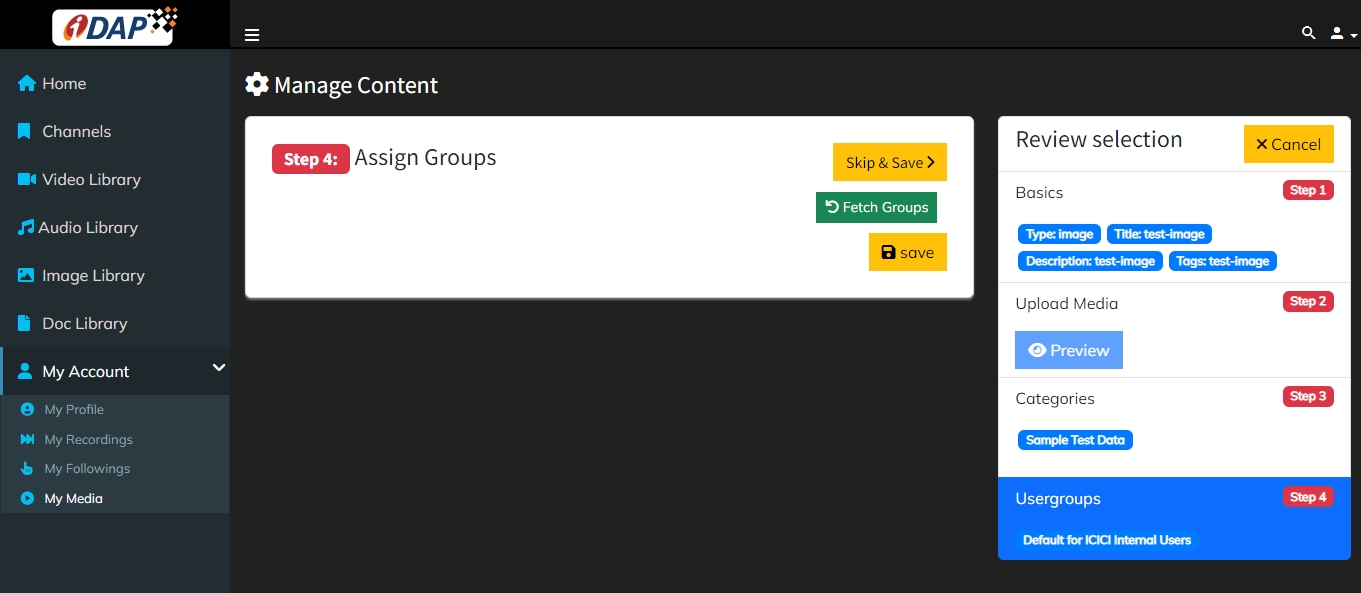Select the Categories section heading

pos(1055,398)
